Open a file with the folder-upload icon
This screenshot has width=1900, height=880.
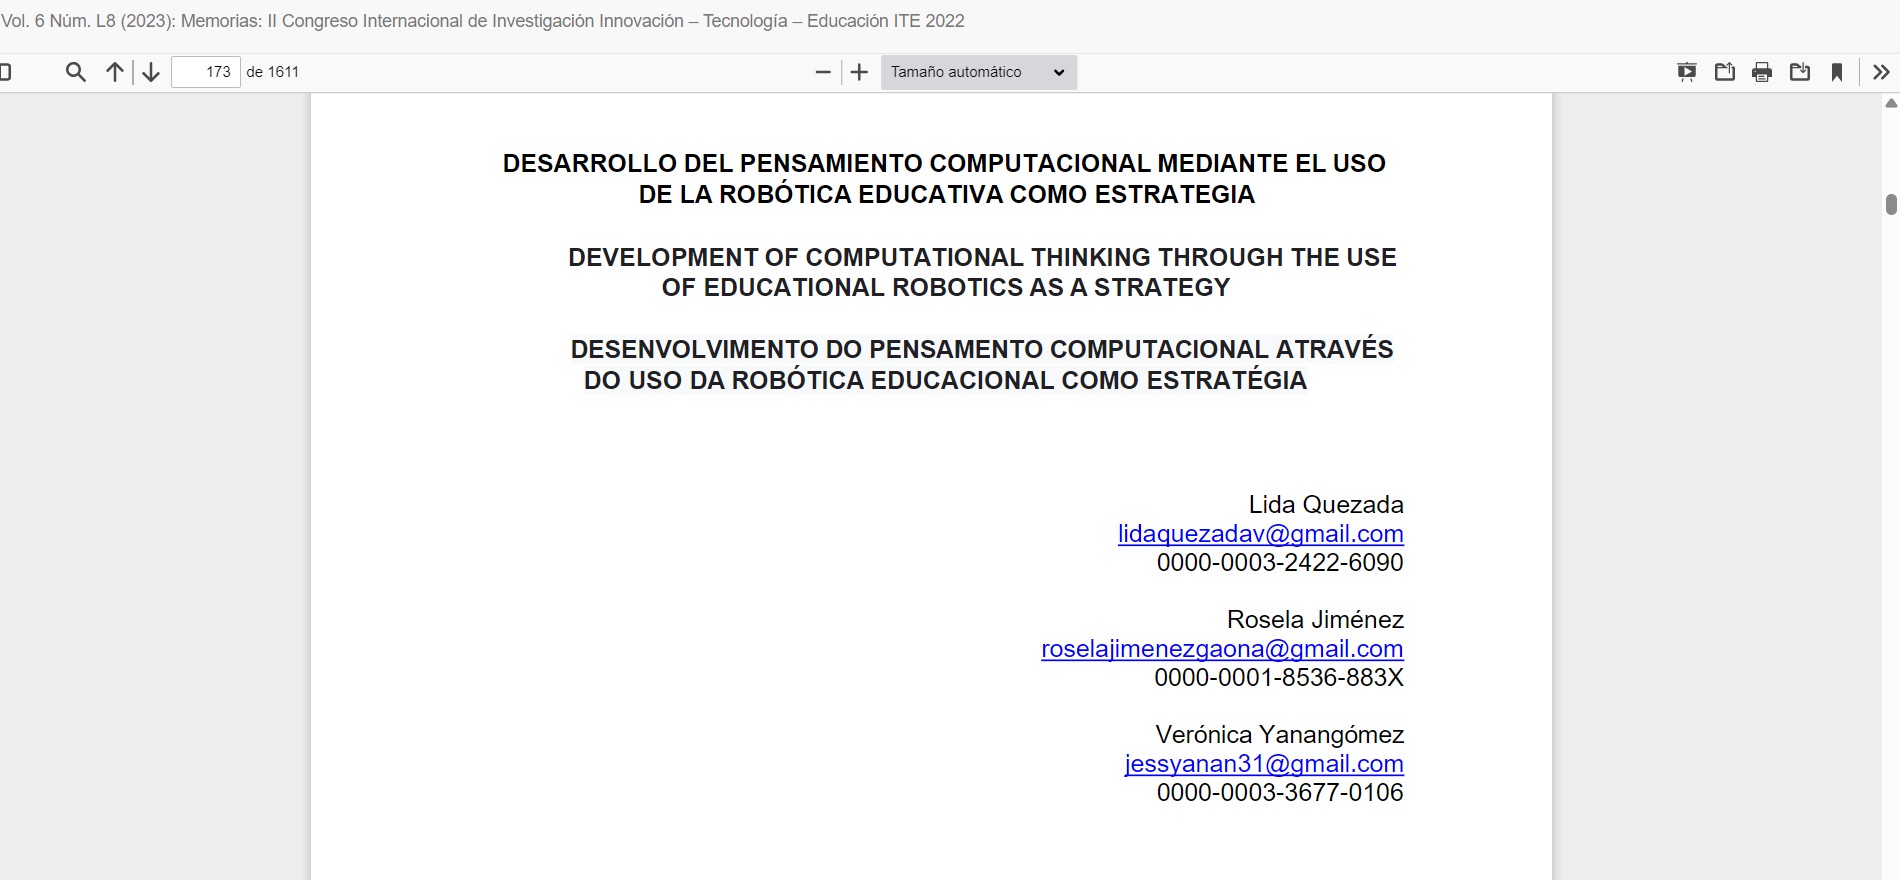coord(1725,72)
